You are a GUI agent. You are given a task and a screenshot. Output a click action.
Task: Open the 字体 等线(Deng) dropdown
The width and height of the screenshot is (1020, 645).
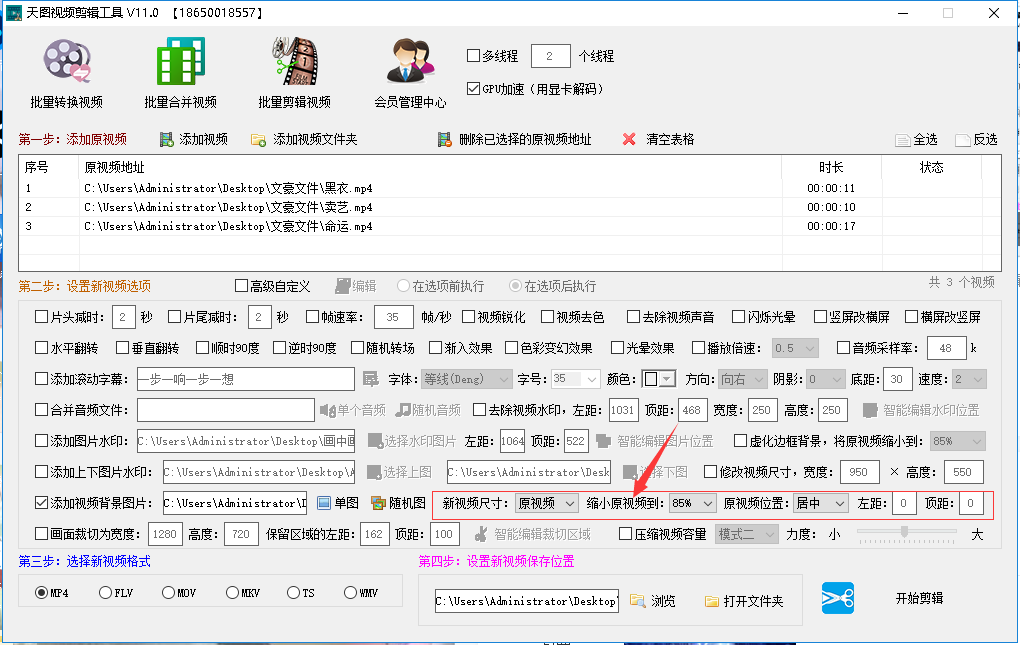[466, 379]
